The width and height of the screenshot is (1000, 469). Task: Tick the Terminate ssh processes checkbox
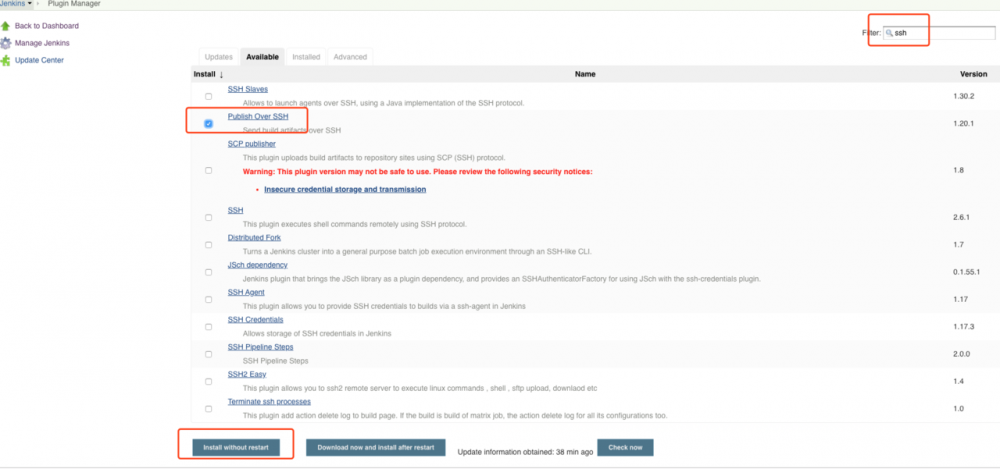click(209, 409)
